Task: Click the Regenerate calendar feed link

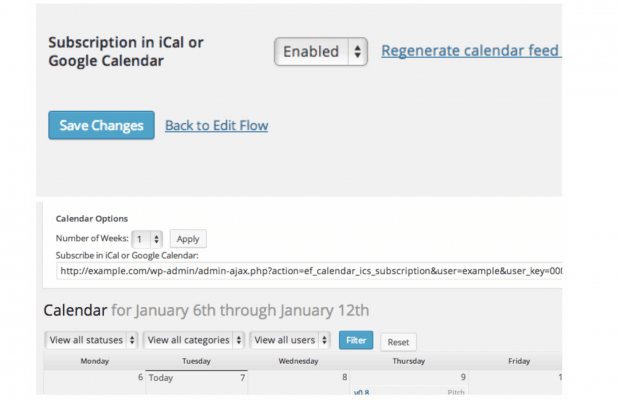Action: coord(471,51)
